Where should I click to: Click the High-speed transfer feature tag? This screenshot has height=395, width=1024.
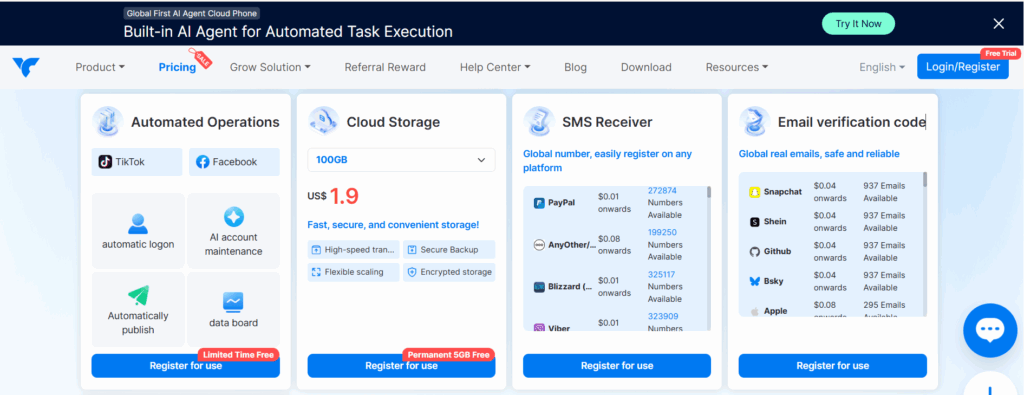click(x=353, y=249)
